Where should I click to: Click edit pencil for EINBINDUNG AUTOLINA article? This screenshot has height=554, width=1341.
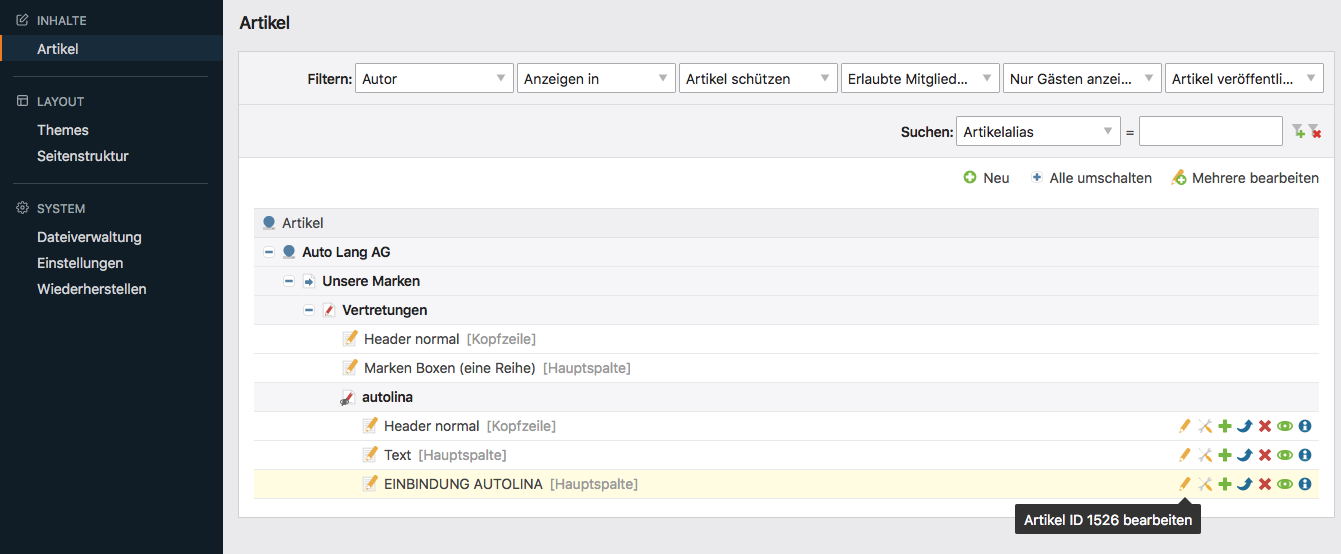1185,484
